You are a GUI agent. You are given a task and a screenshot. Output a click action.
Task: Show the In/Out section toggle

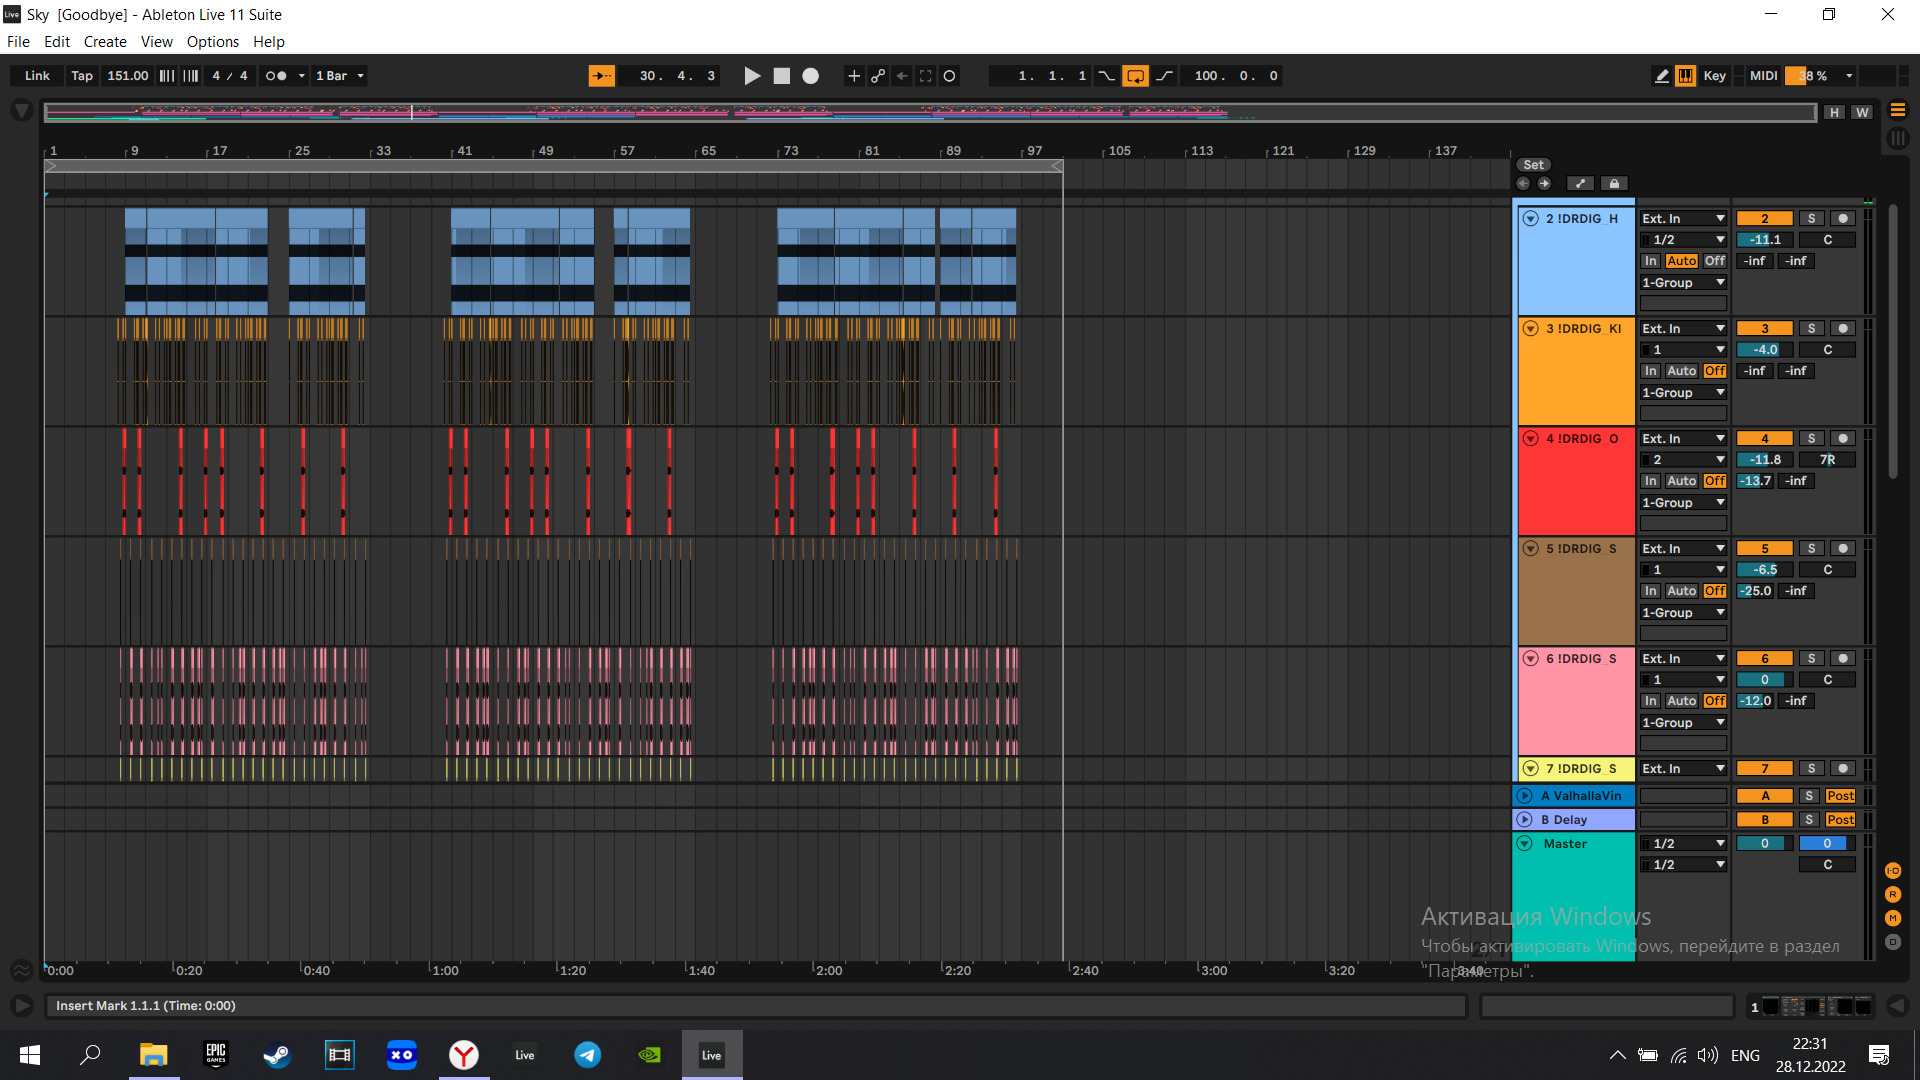pos(1893,871)
